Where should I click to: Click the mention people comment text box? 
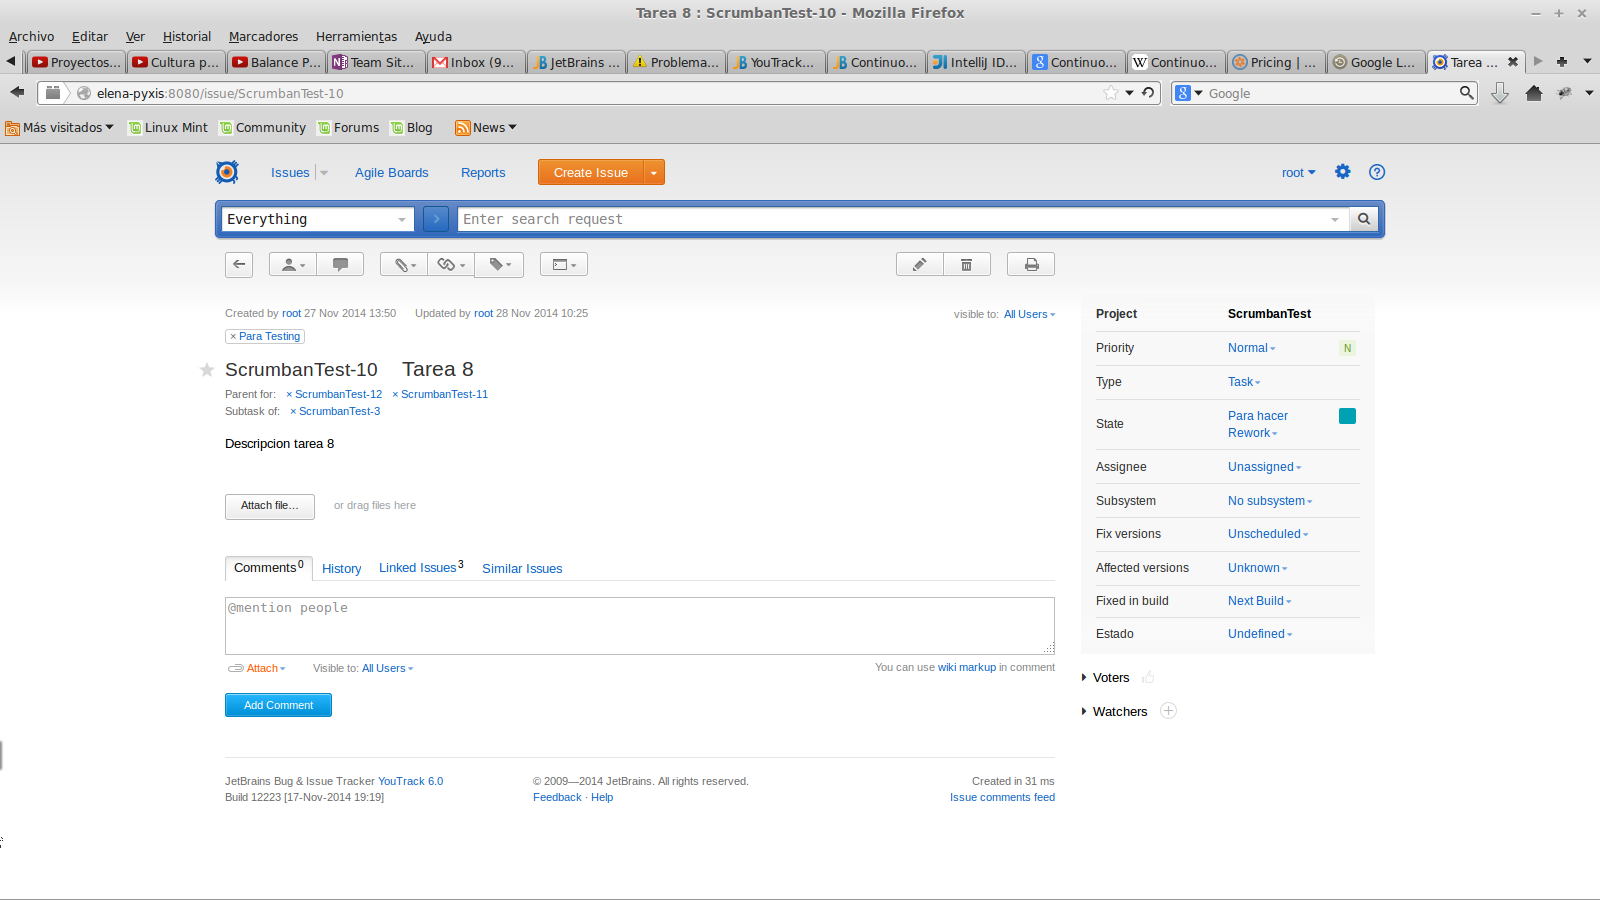pos(639,625)
